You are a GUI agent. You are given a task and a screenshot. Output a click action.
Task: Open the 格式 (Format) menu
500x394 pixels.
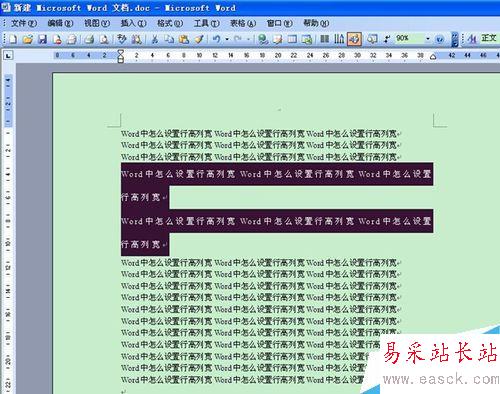point(170,23)
